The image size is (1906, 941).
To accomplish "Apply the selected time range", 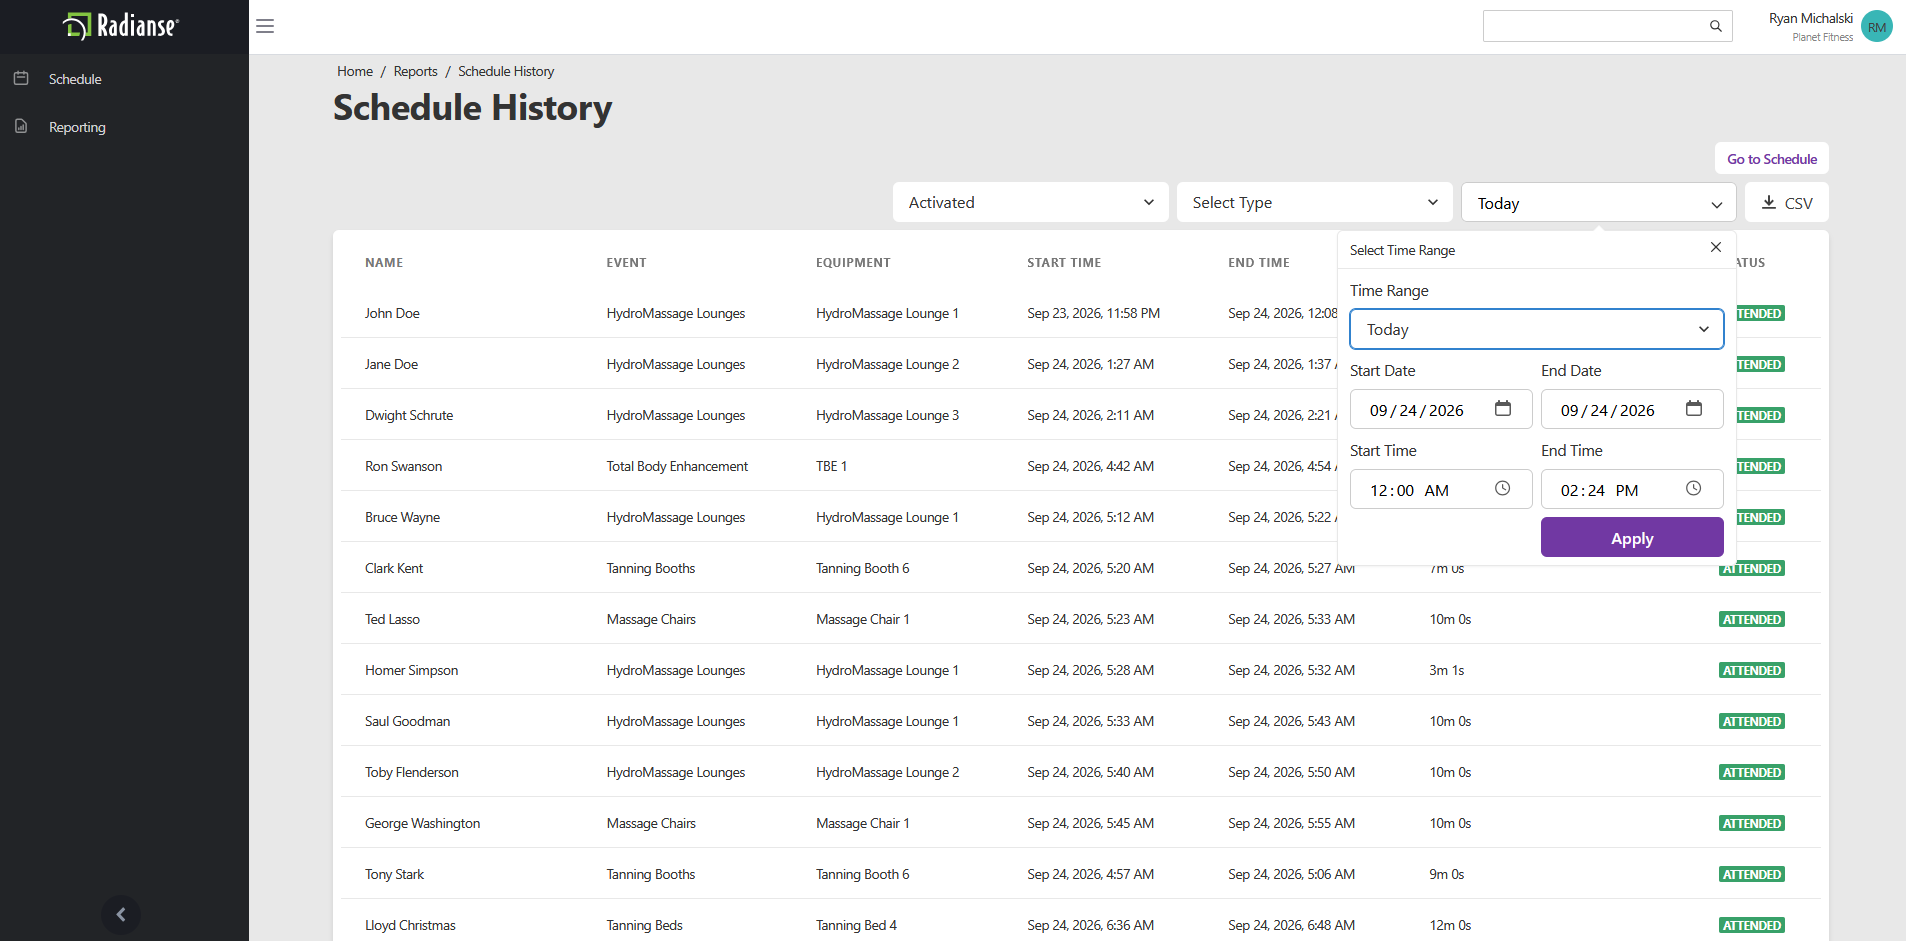I will (x=1632, y=537).
